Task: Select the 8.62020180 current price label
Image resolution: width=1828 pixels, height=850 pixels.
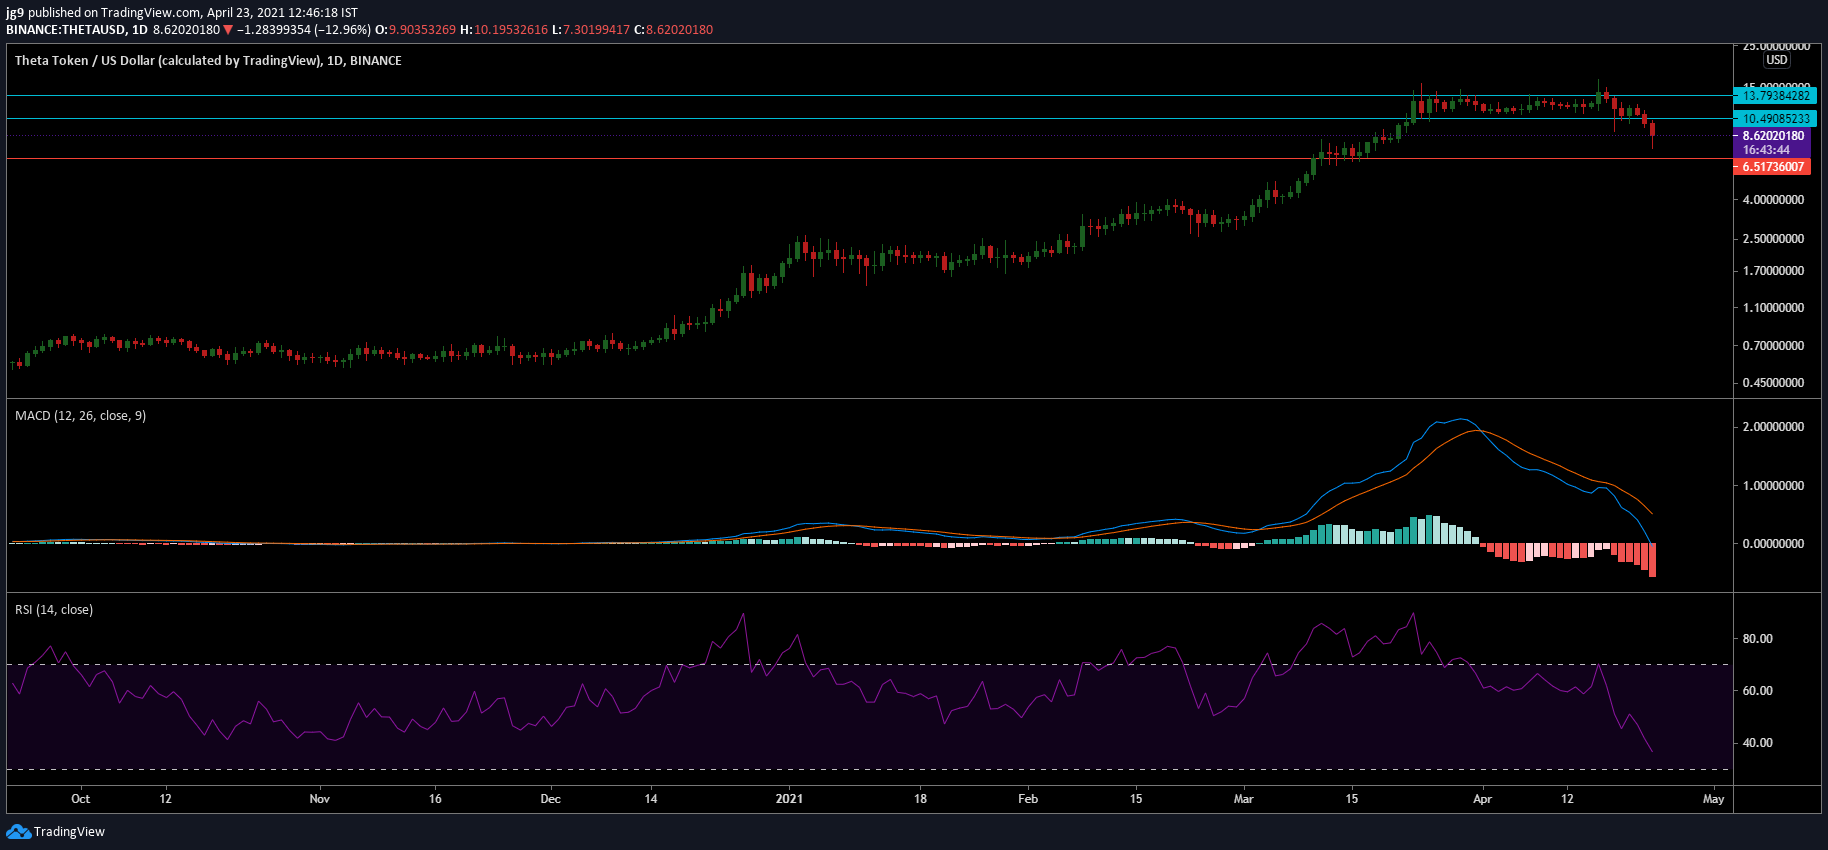Action: pyautogui.click(x=1772, y=136)
